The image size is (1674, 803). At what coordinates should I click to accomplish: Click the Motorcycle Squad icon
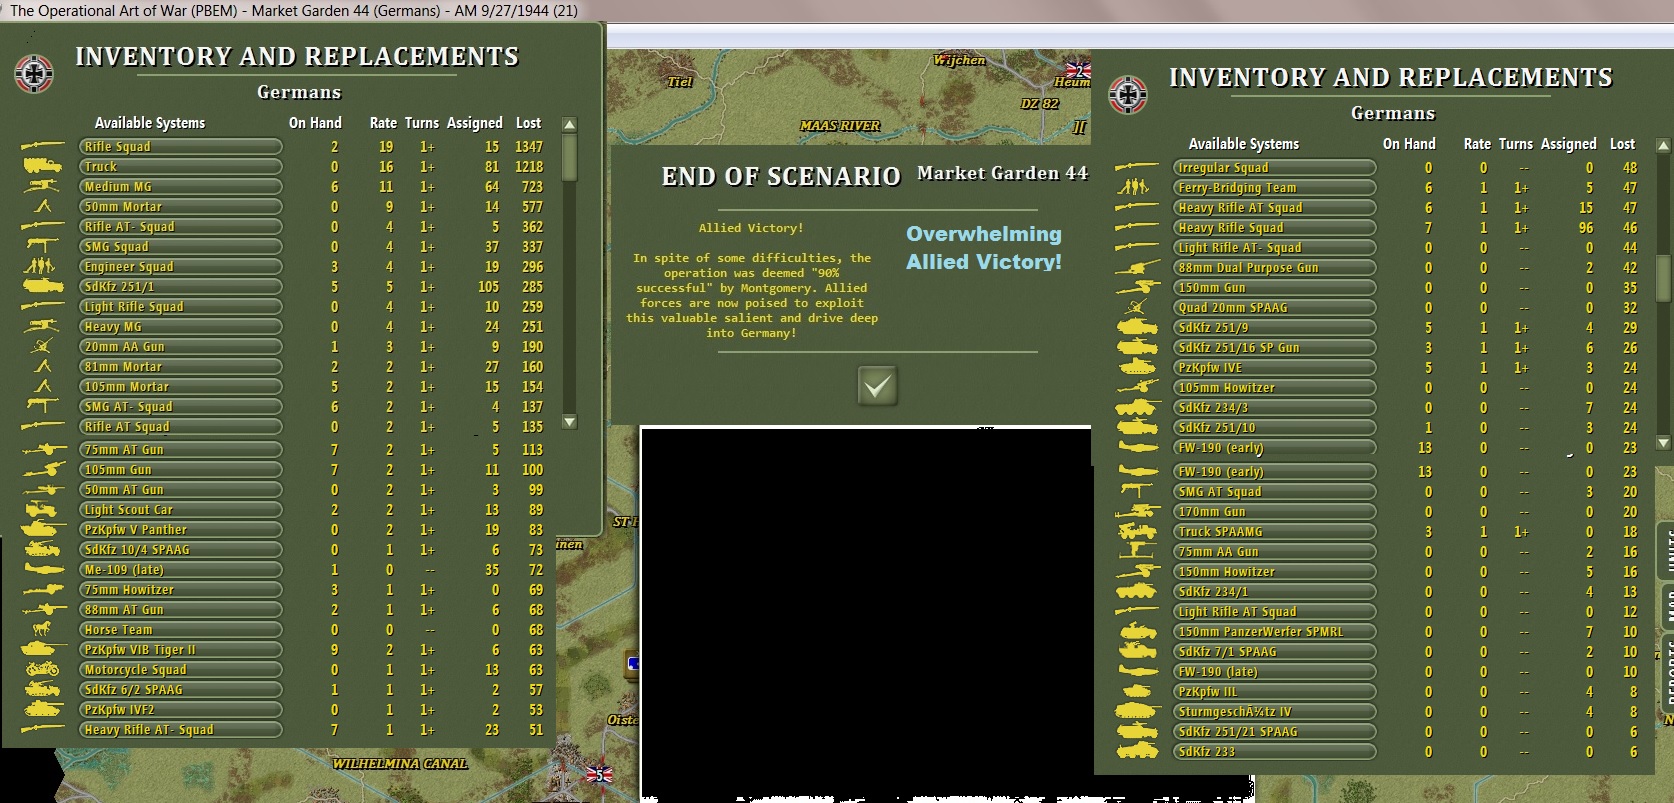click(x=42, y=670)
